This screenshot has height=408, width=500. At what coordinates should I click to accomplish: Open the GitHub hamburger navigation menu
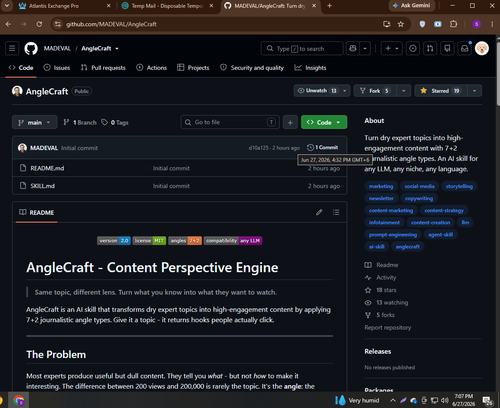(12, 49)
